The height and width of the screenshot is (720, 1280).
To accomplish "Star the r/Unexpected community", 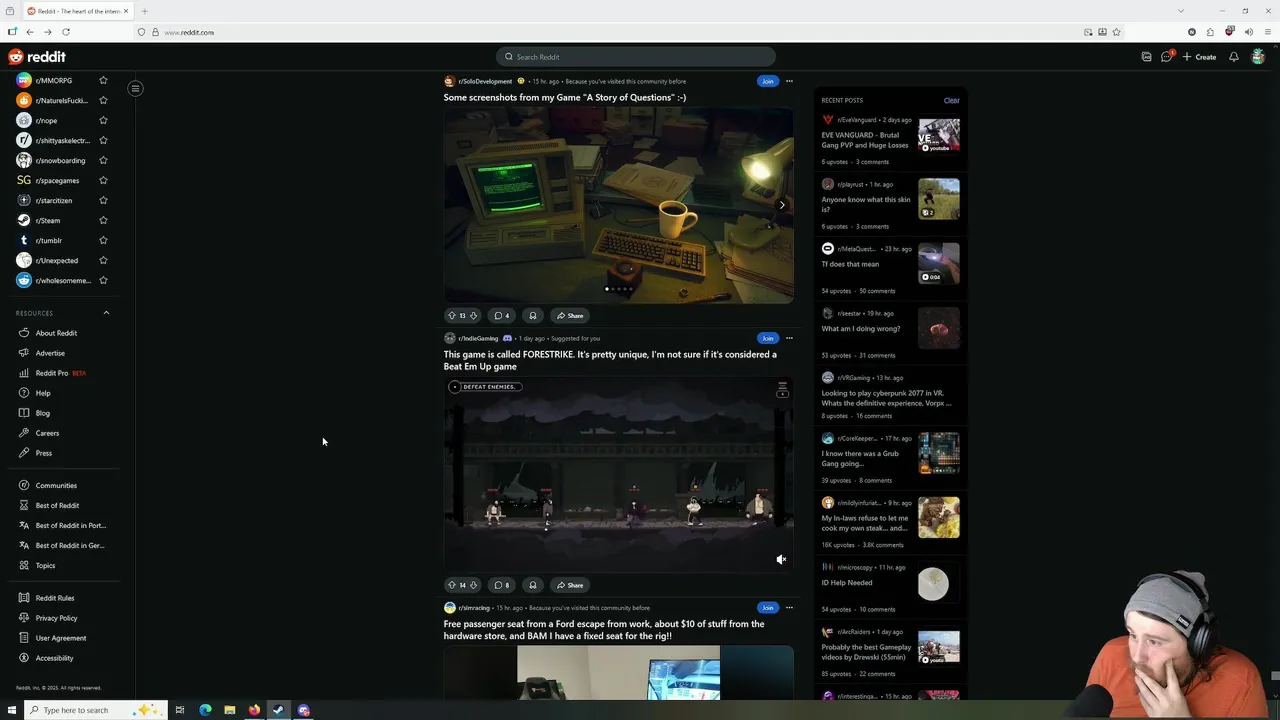I will click(103, 260).
